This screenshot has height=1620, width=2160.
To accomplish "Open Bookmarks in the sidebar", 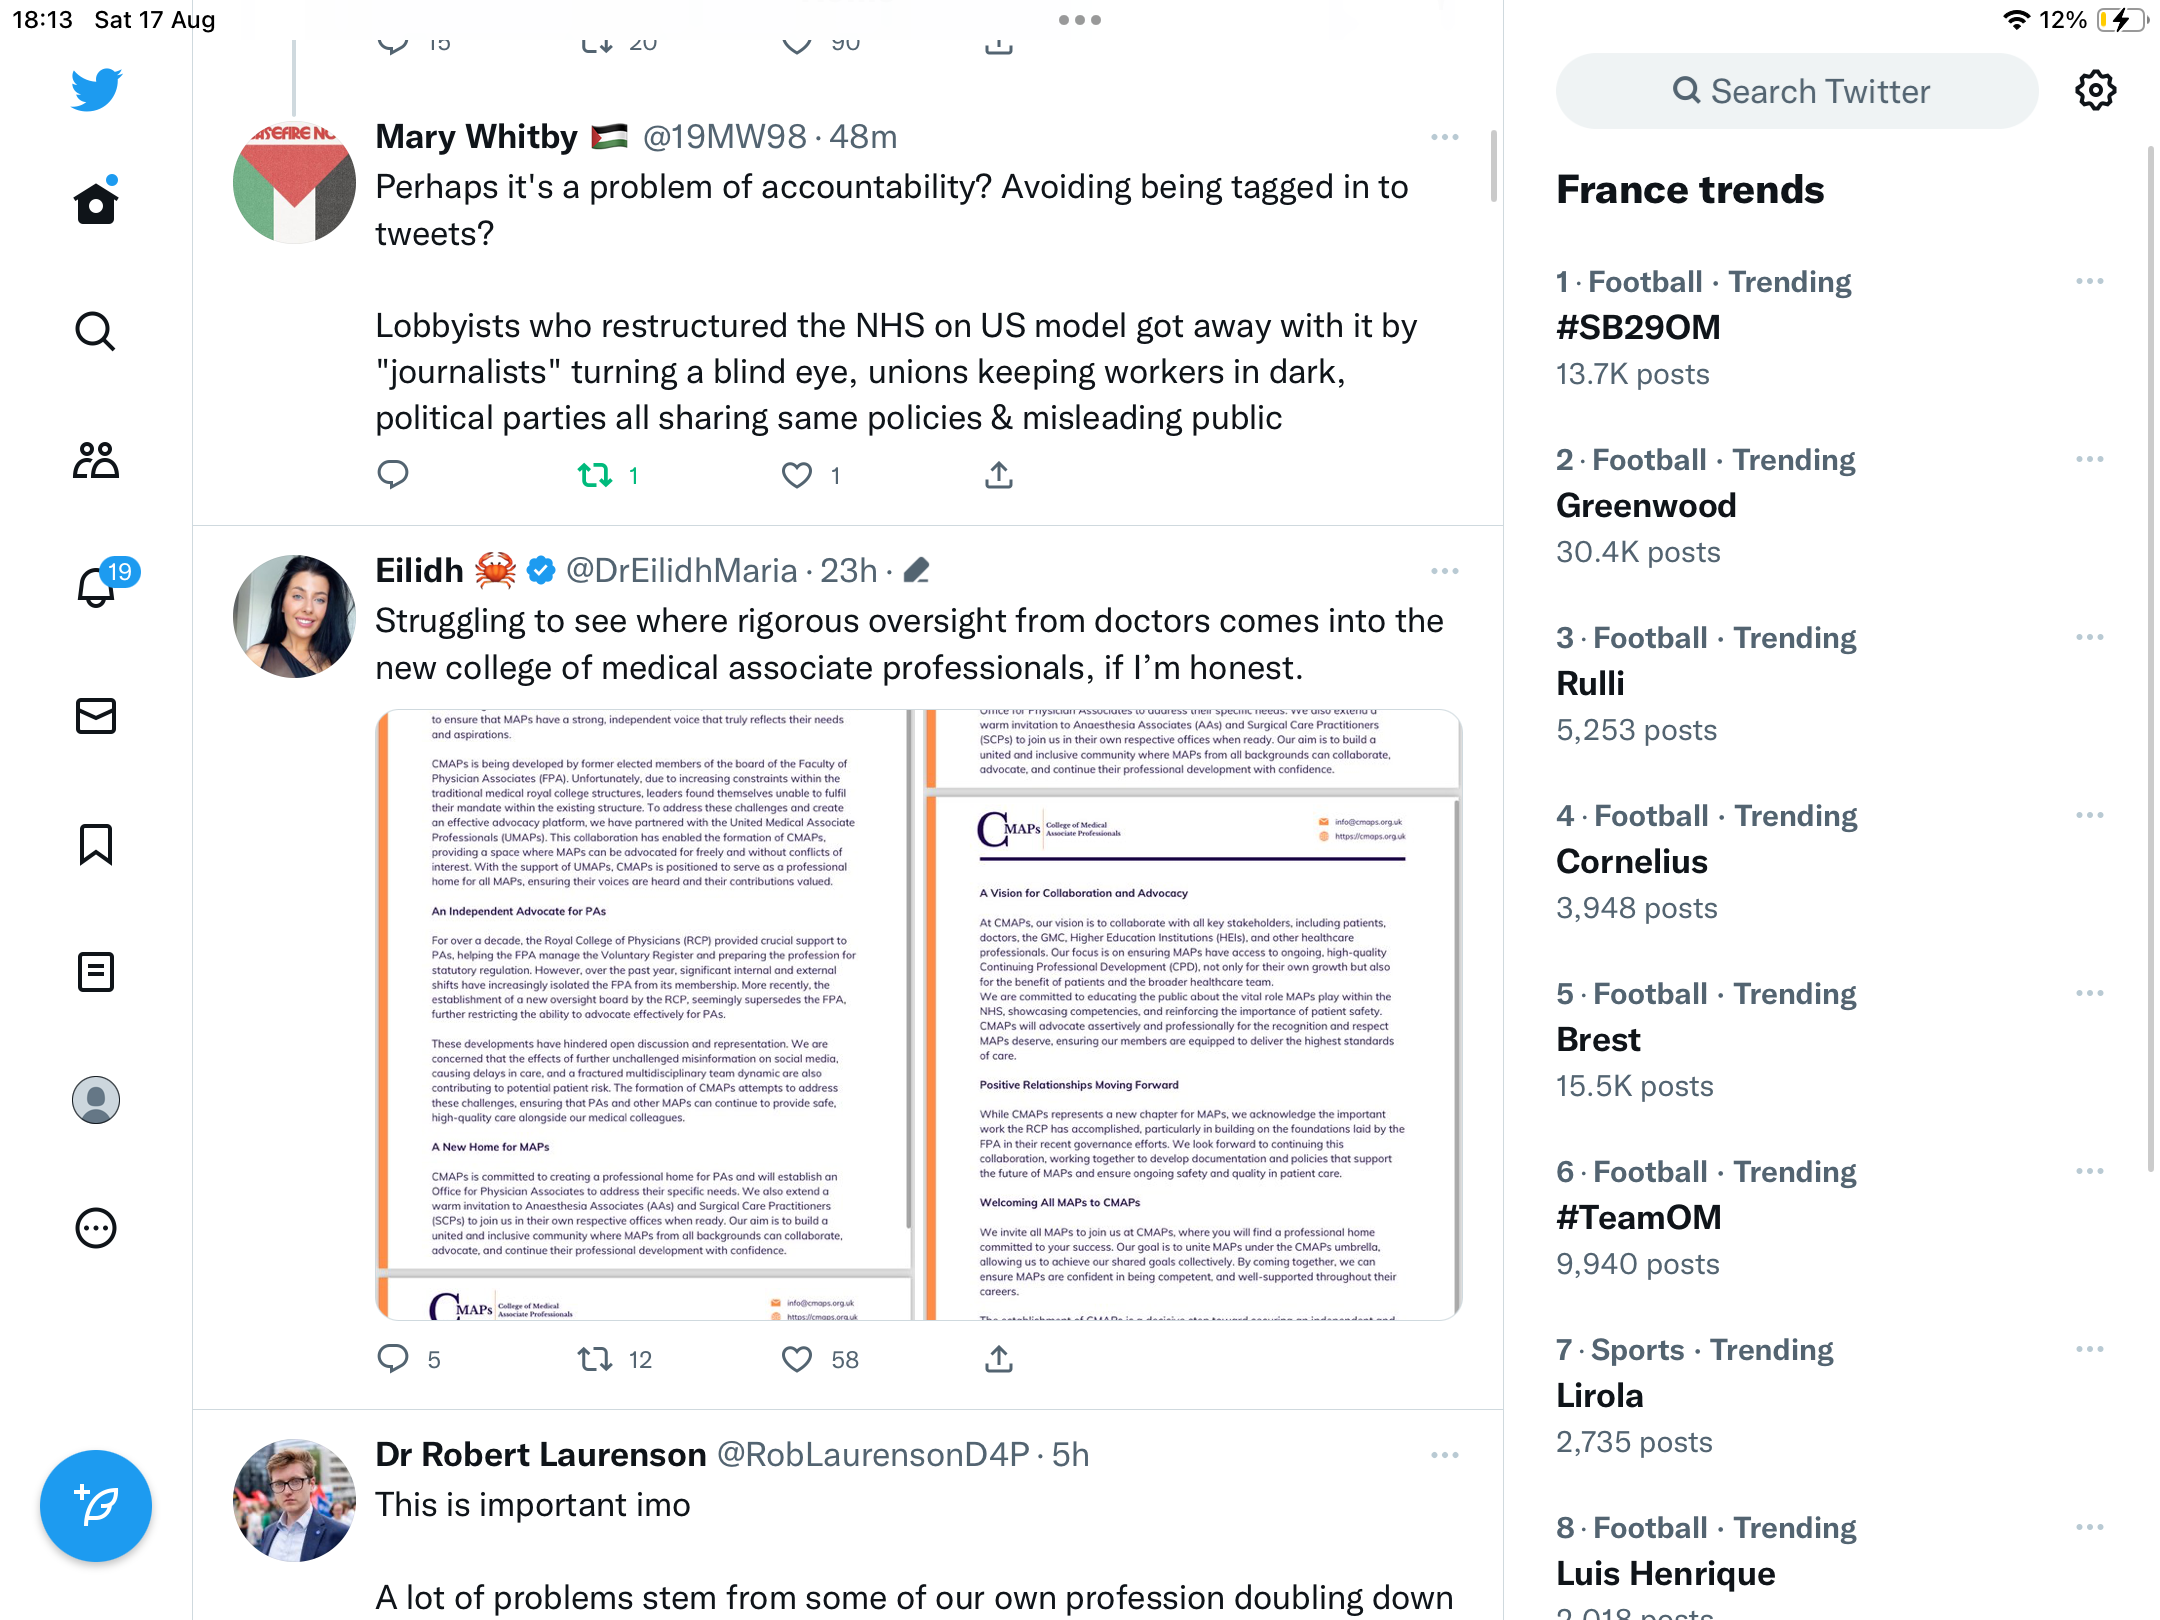I will point(96,844).
